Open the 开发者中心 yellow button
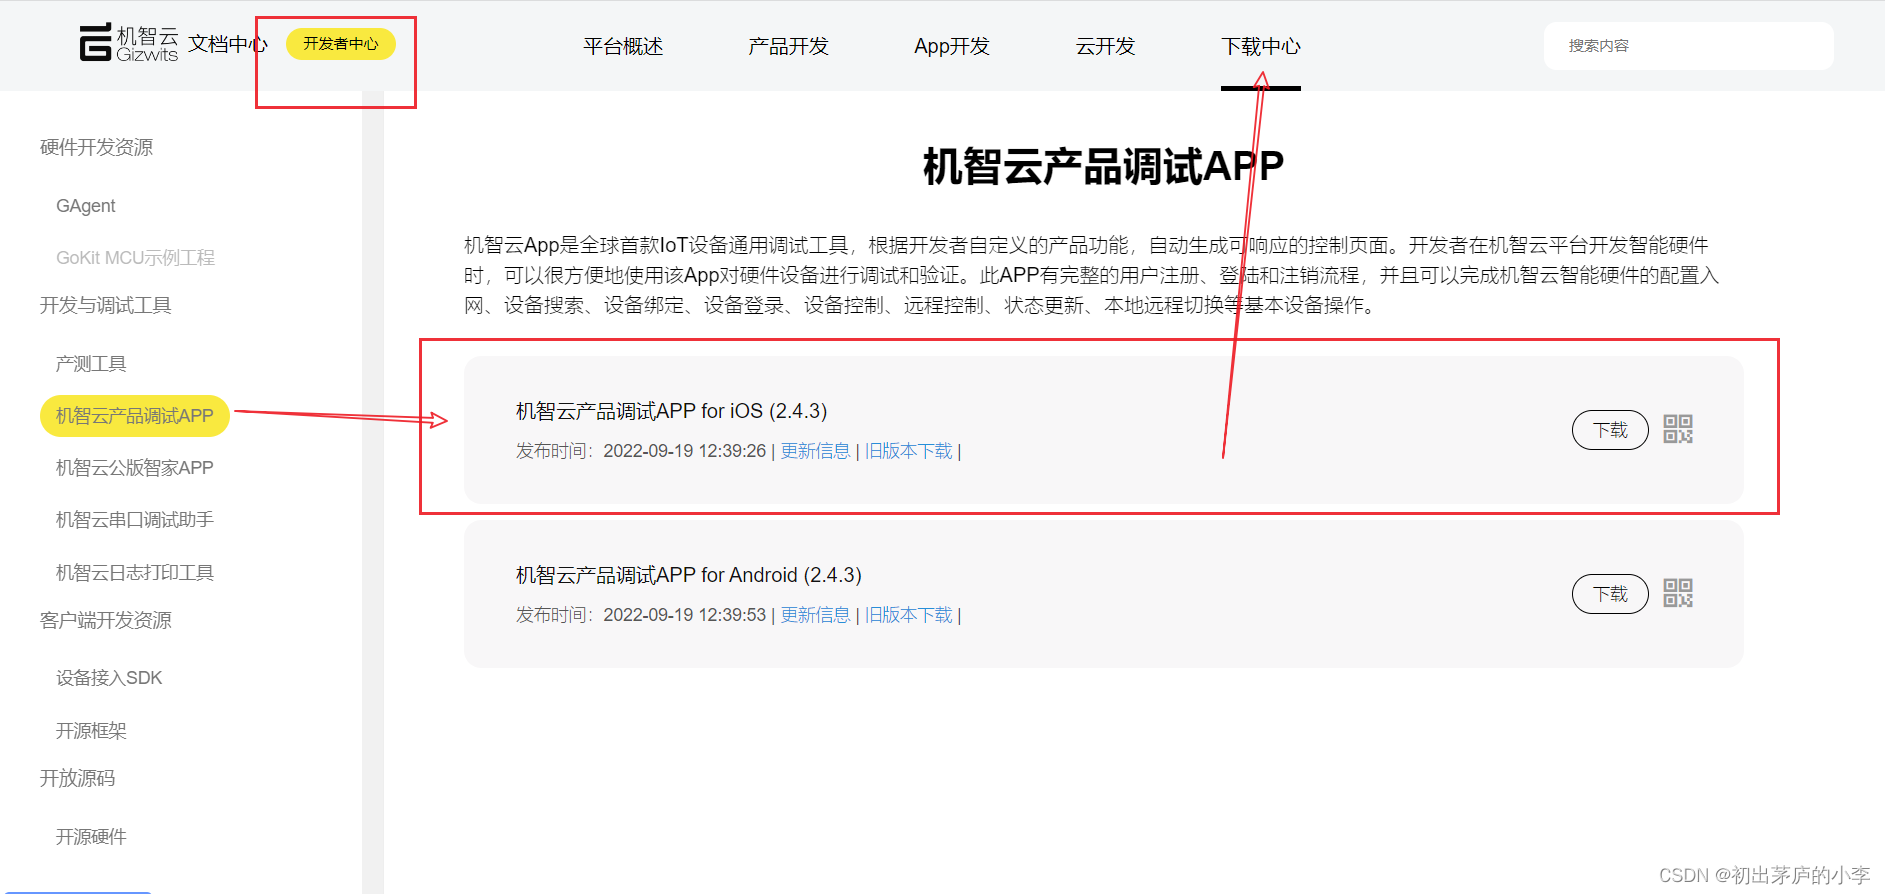This screenshot has width=1885, height=894. (x=341, y=44)
